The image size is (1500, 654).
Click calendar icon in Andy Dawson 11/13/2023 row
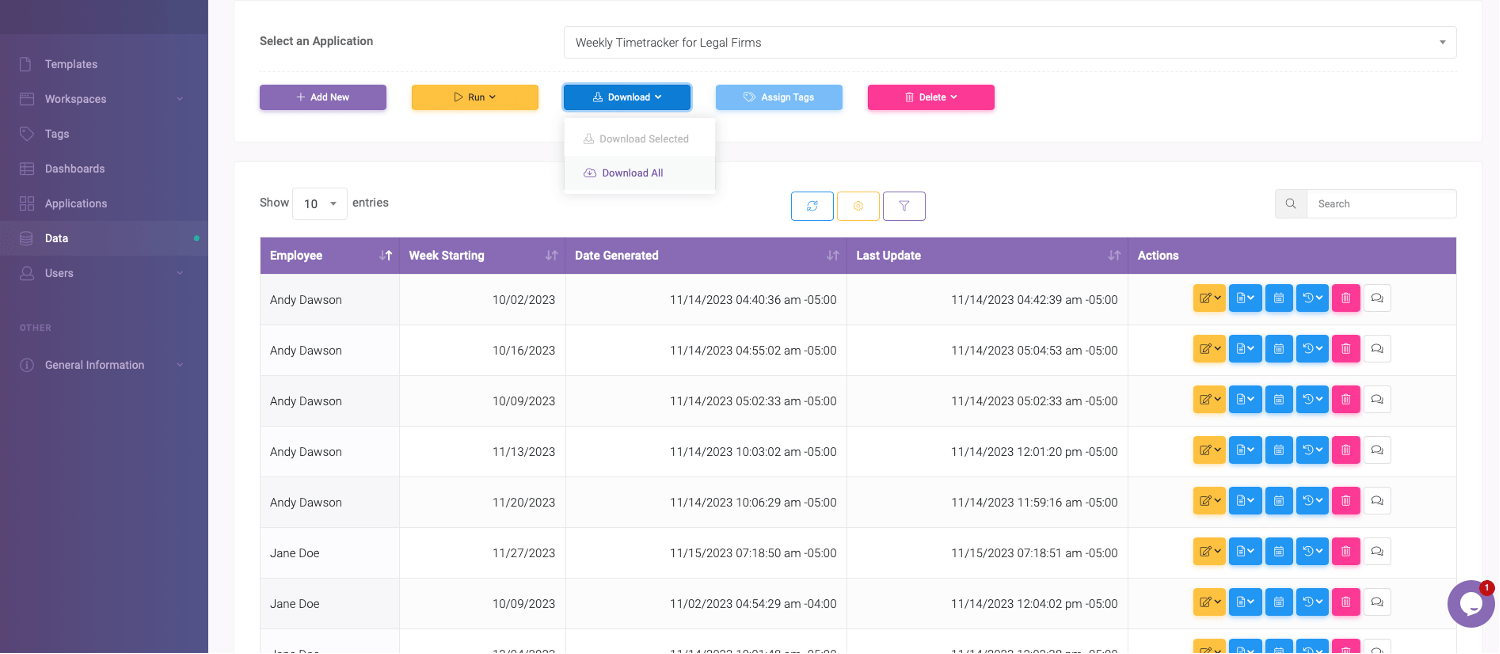tap(1279, 450)
